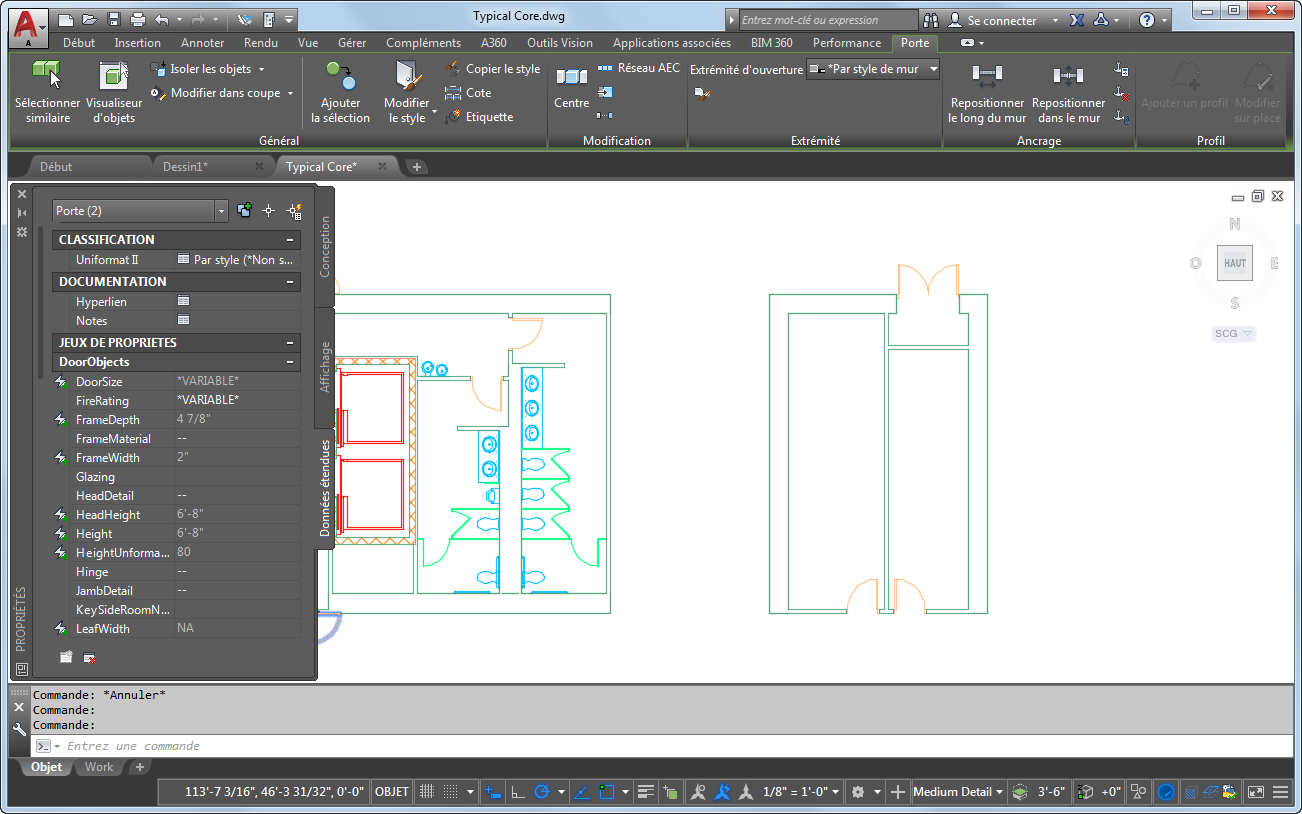This screenshot has width=1302, height=814.
Task: Open the Porte (2) object selection dropdown
Action: coord(221,211)
